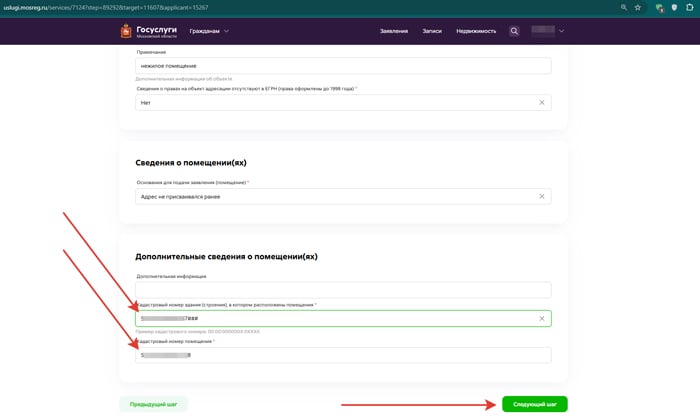This screenshot has width=700, height=420.
Task: Click the browser address bar URL
Action: (106, 7)
